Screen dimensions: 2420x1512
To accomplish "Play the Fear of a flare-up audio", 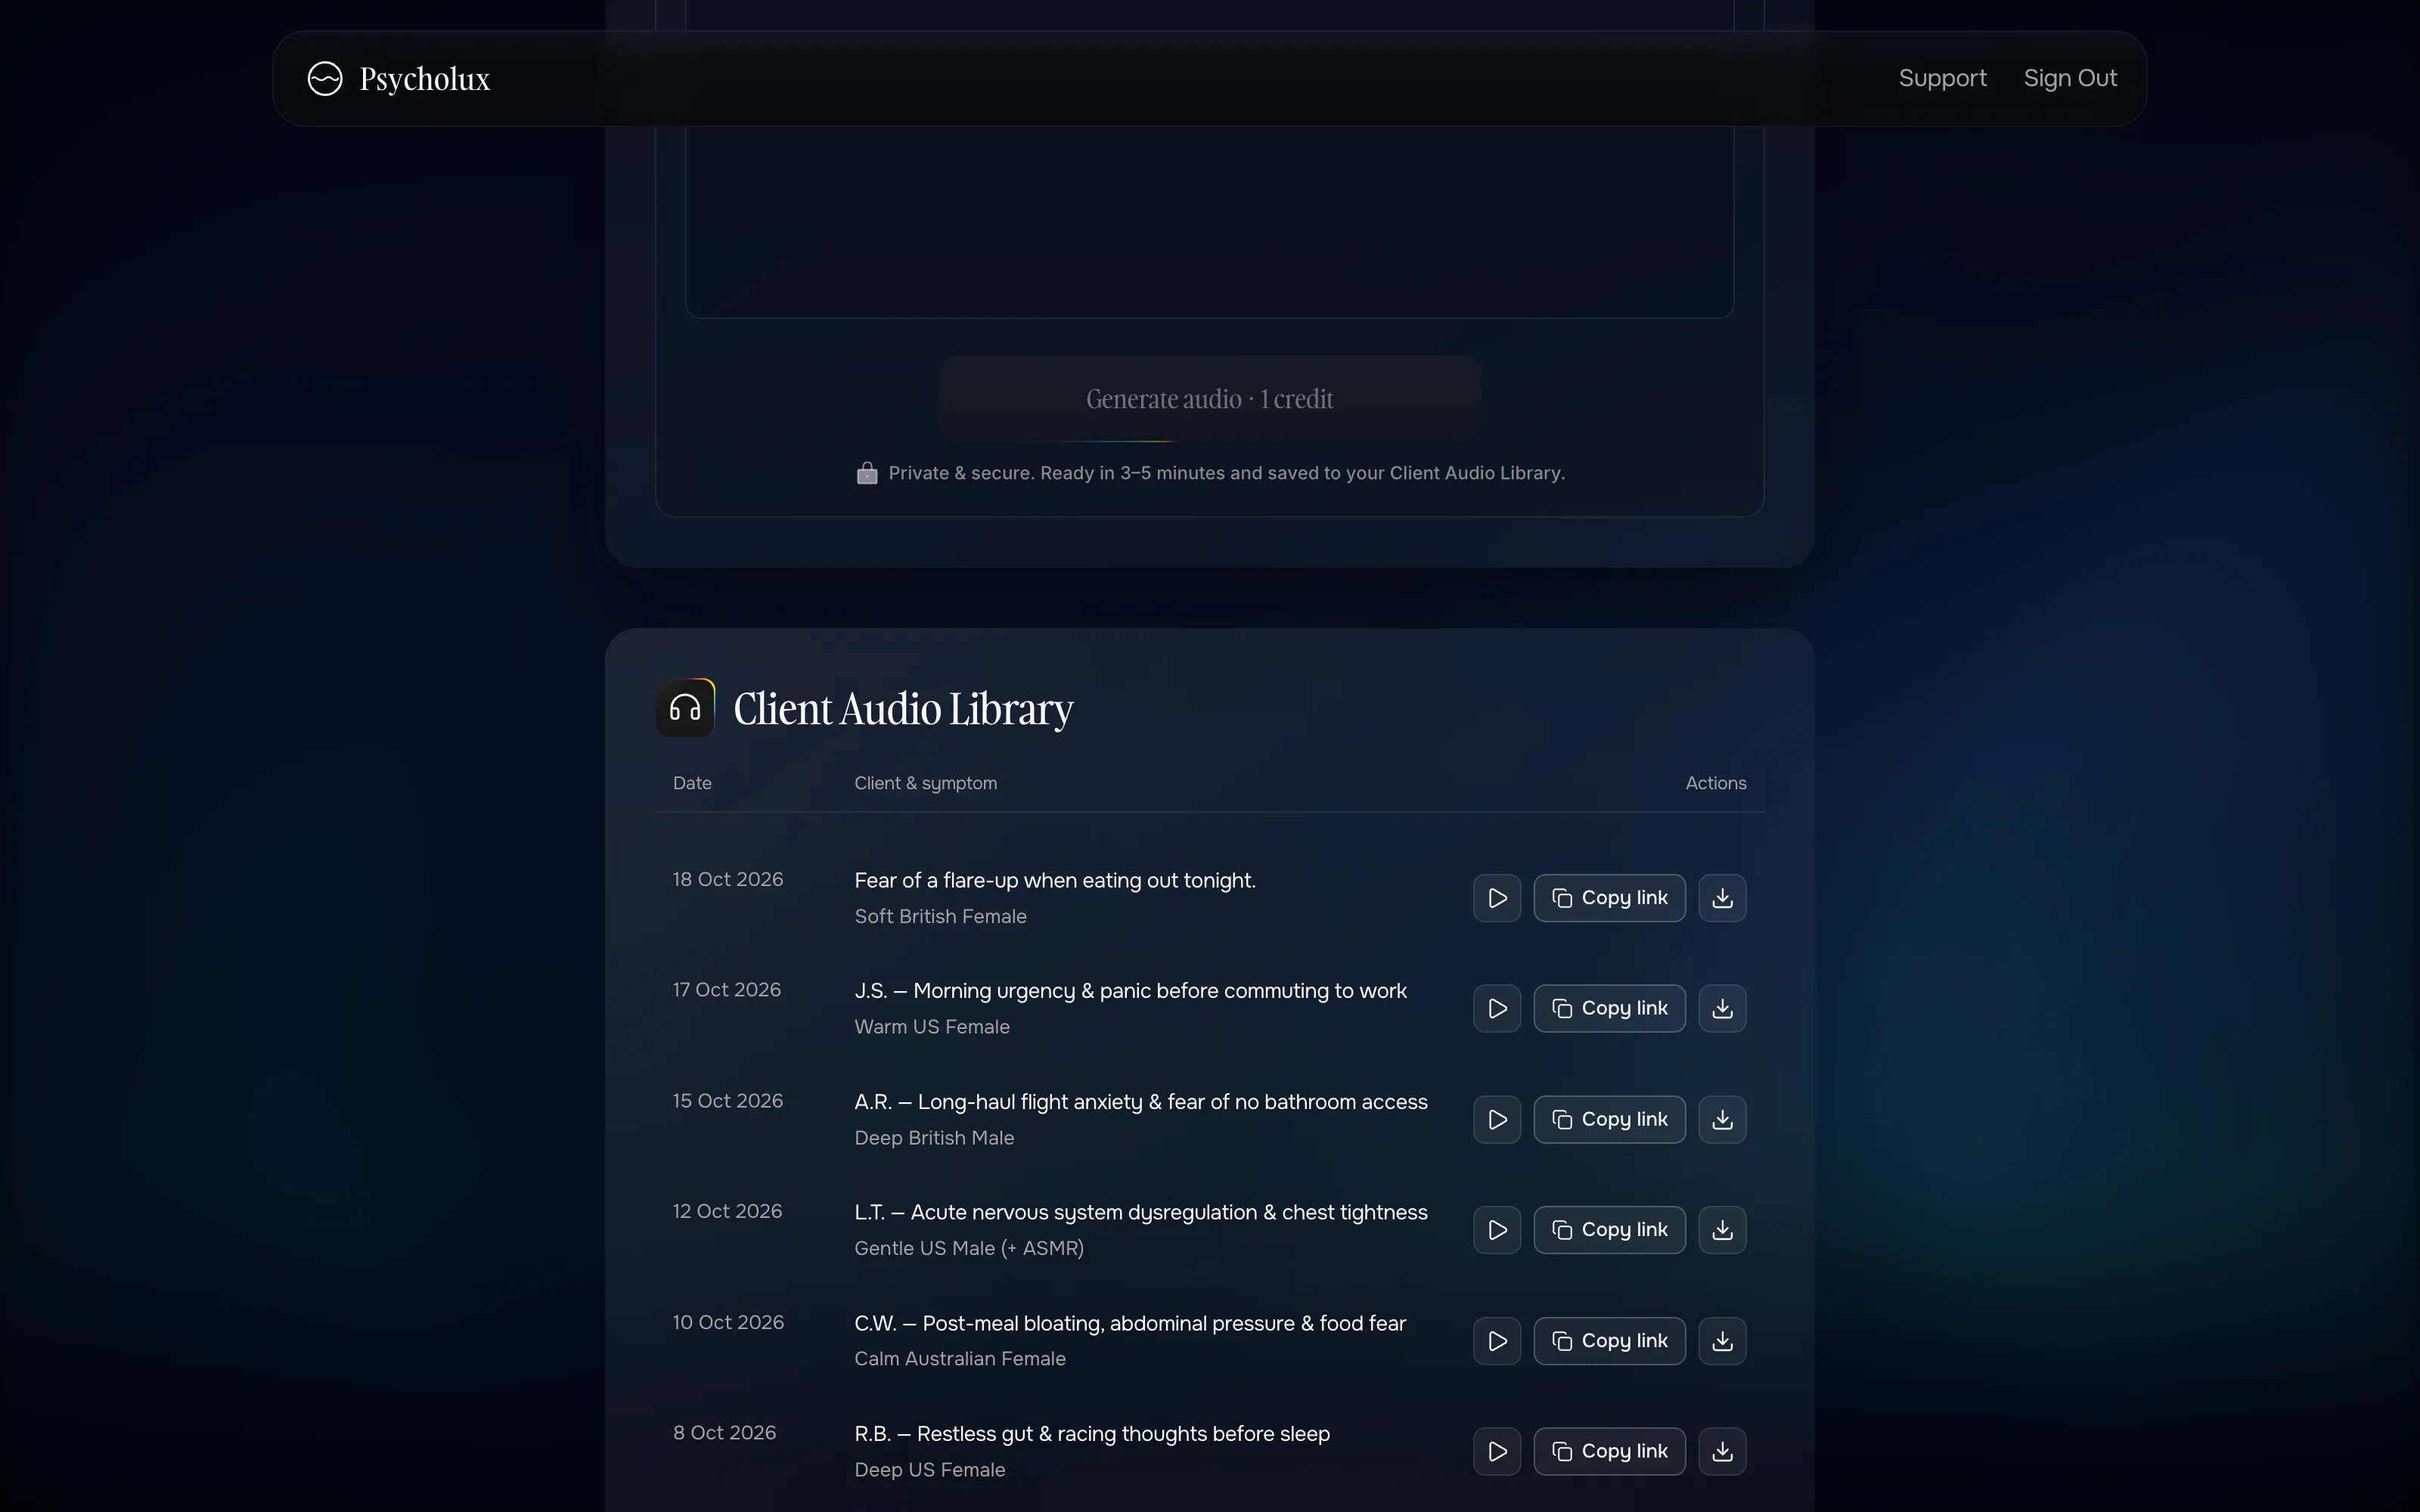I will pos(1496,898).
